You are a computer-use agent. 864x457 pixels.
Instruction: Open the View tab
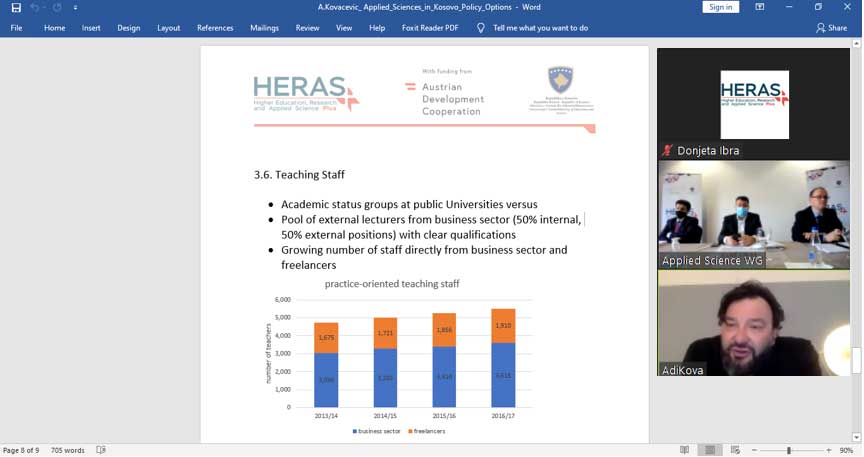point(344,28)
